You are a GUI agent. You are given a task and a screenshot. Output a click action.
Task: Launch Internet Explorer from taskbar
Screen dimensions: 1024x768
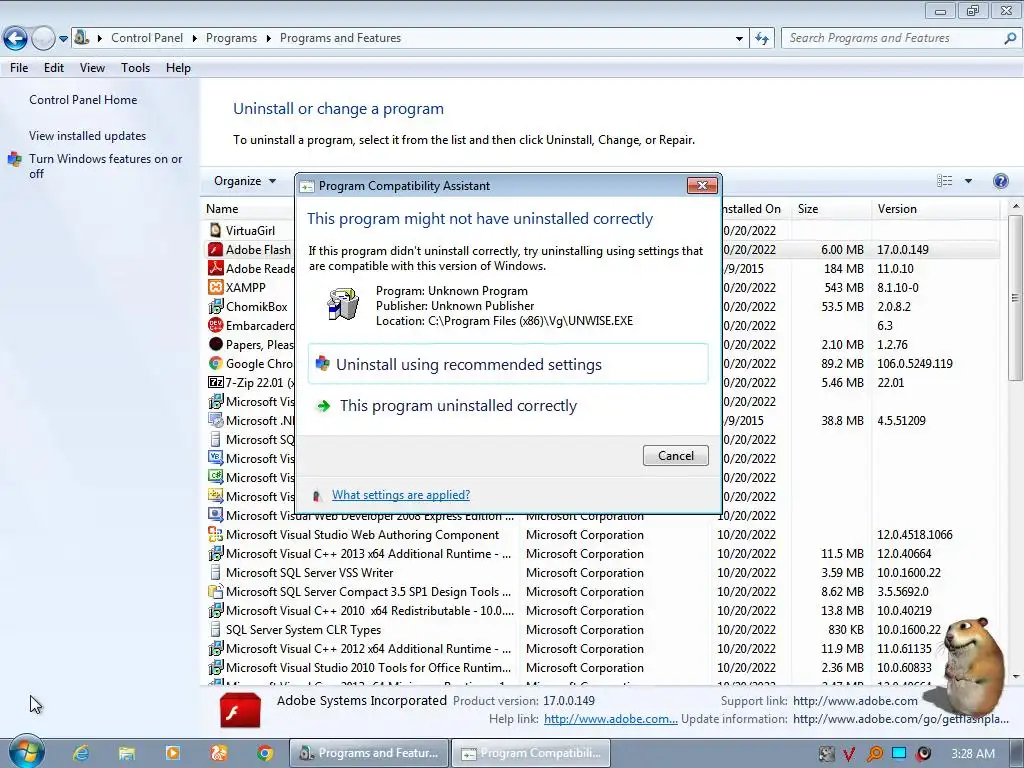point(81,753)
